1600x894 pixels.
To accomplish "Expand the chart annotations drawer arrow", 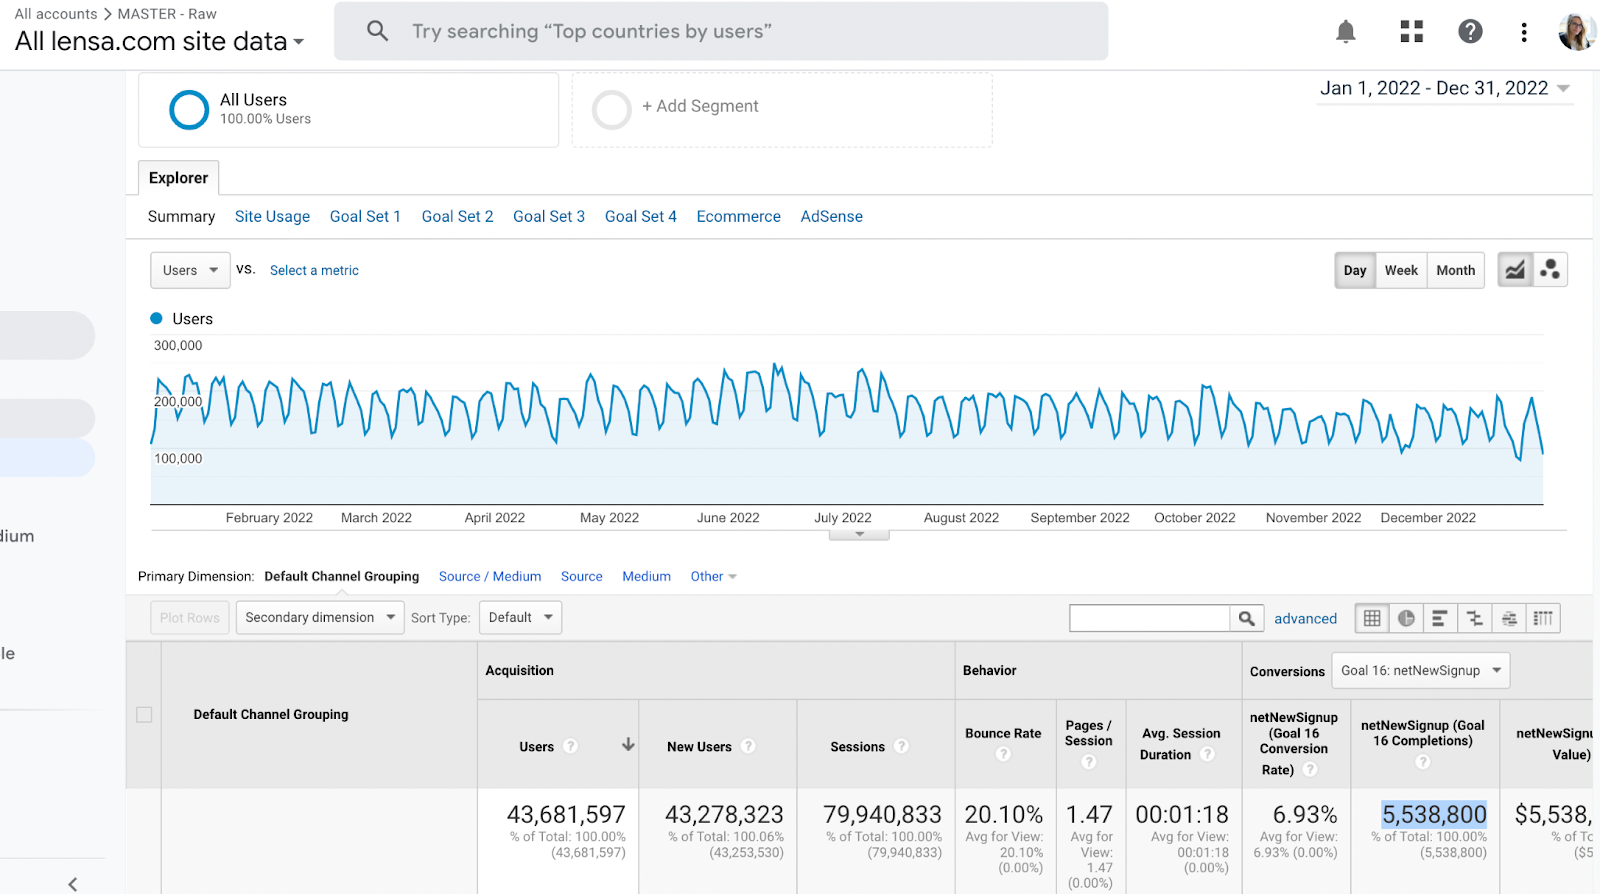I will click(x=859, y=534).
